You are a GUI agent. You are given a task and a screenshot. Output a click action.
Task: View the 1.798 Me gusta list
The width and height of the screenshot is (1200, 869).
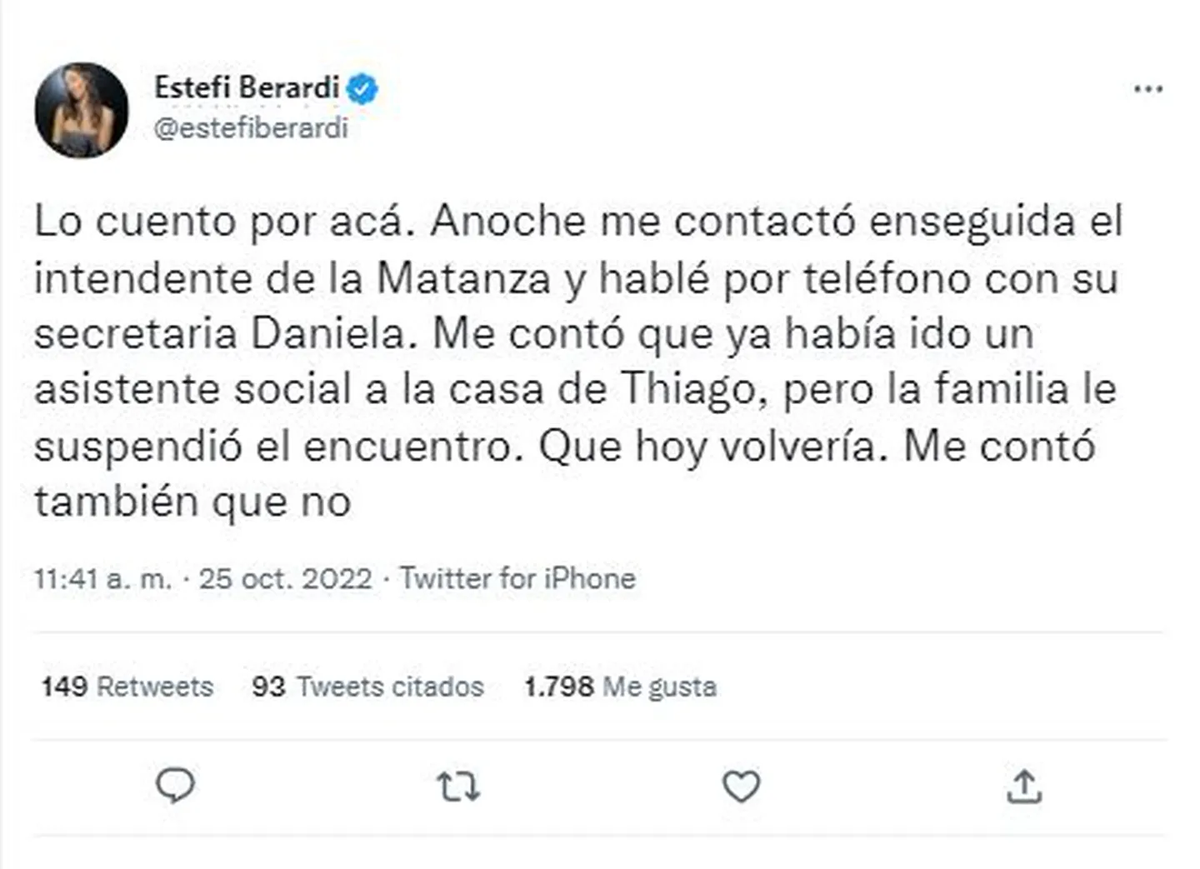click(x=620, y=687)
